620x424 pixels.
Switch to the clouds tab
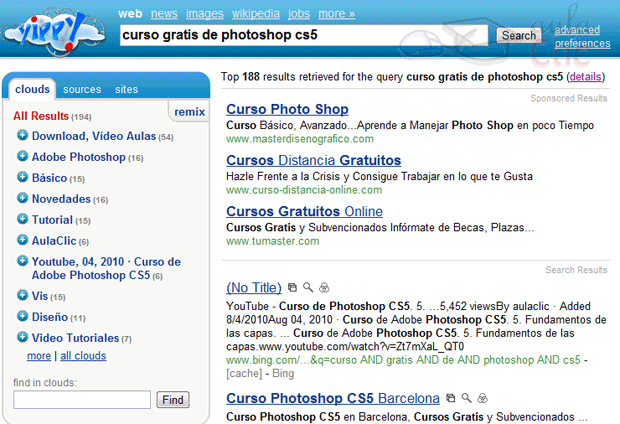point(32,89)
